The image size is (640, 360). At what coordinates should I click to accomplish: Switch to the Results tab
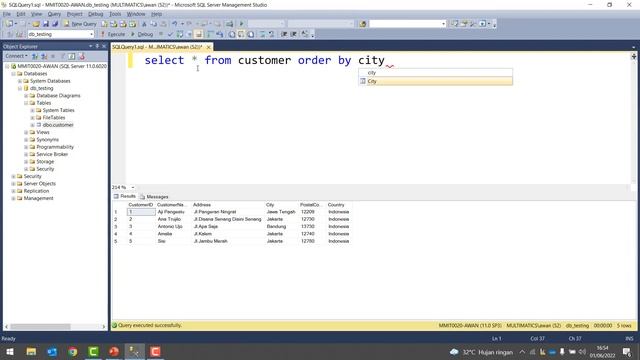(125, 196)
